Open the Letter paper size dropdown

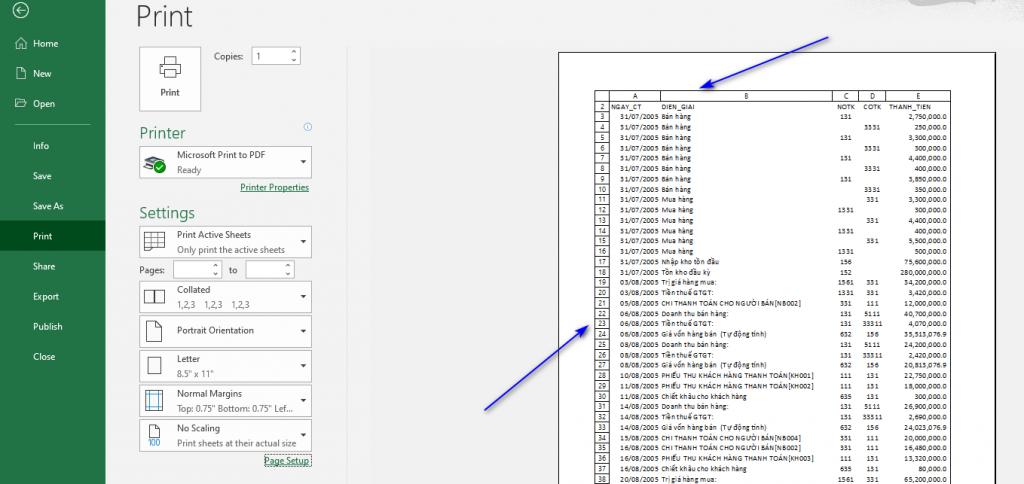303,366
